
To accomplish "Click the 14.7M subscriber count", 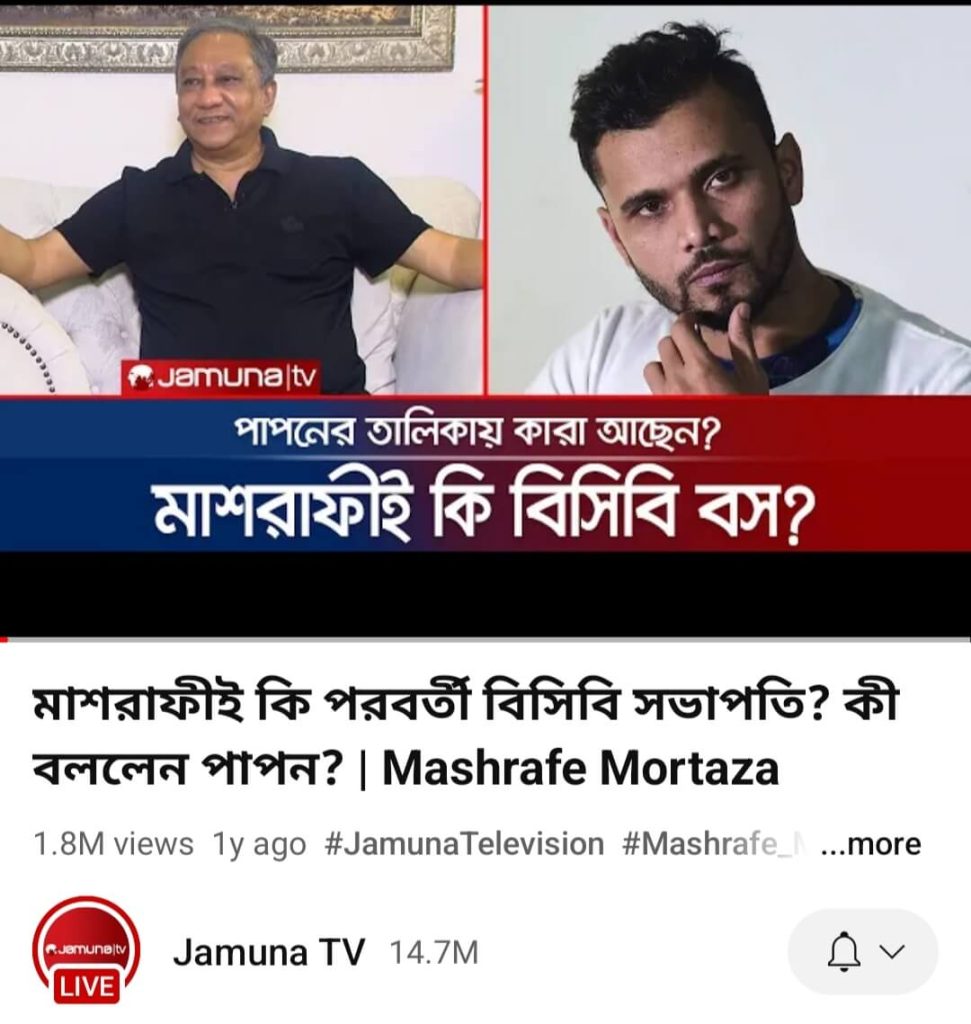I will click(x=434, y=953).
